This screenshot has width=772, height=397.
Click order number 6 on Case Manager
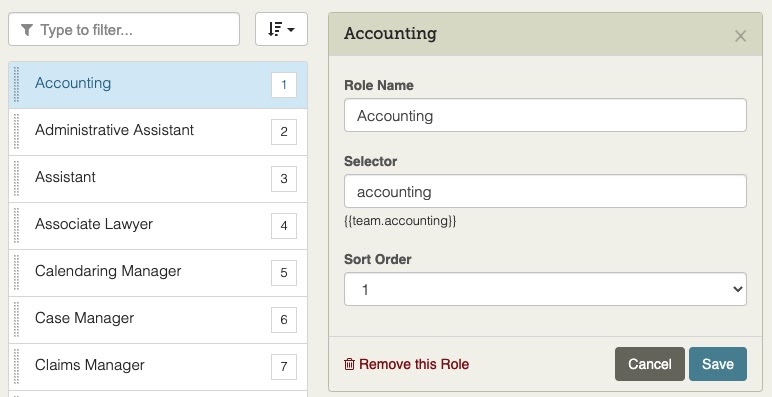pyautogui.click(x=284, y=320)
